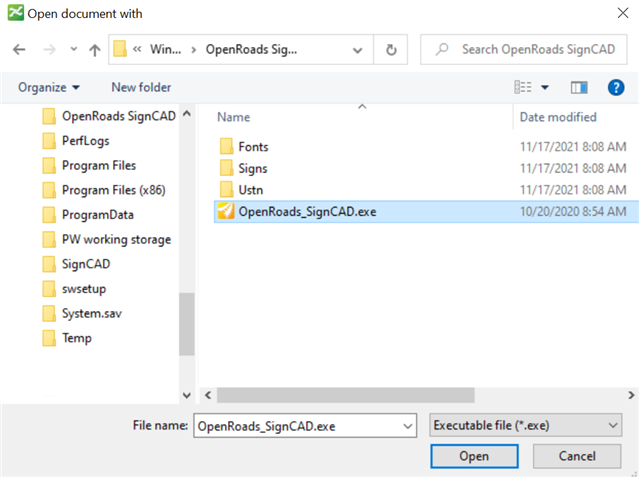Change the view layout icon
The height and width of the screenshot is (477, 639).
(x=523, y=87)
